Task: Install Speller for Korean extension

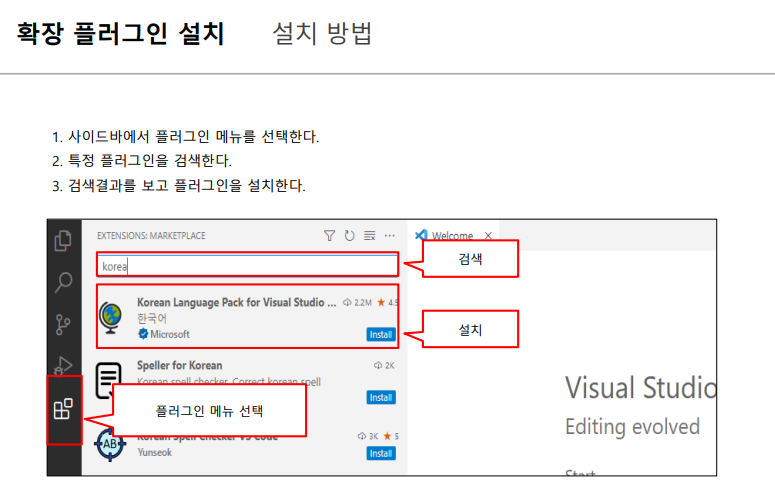Action: pos(381,397)
